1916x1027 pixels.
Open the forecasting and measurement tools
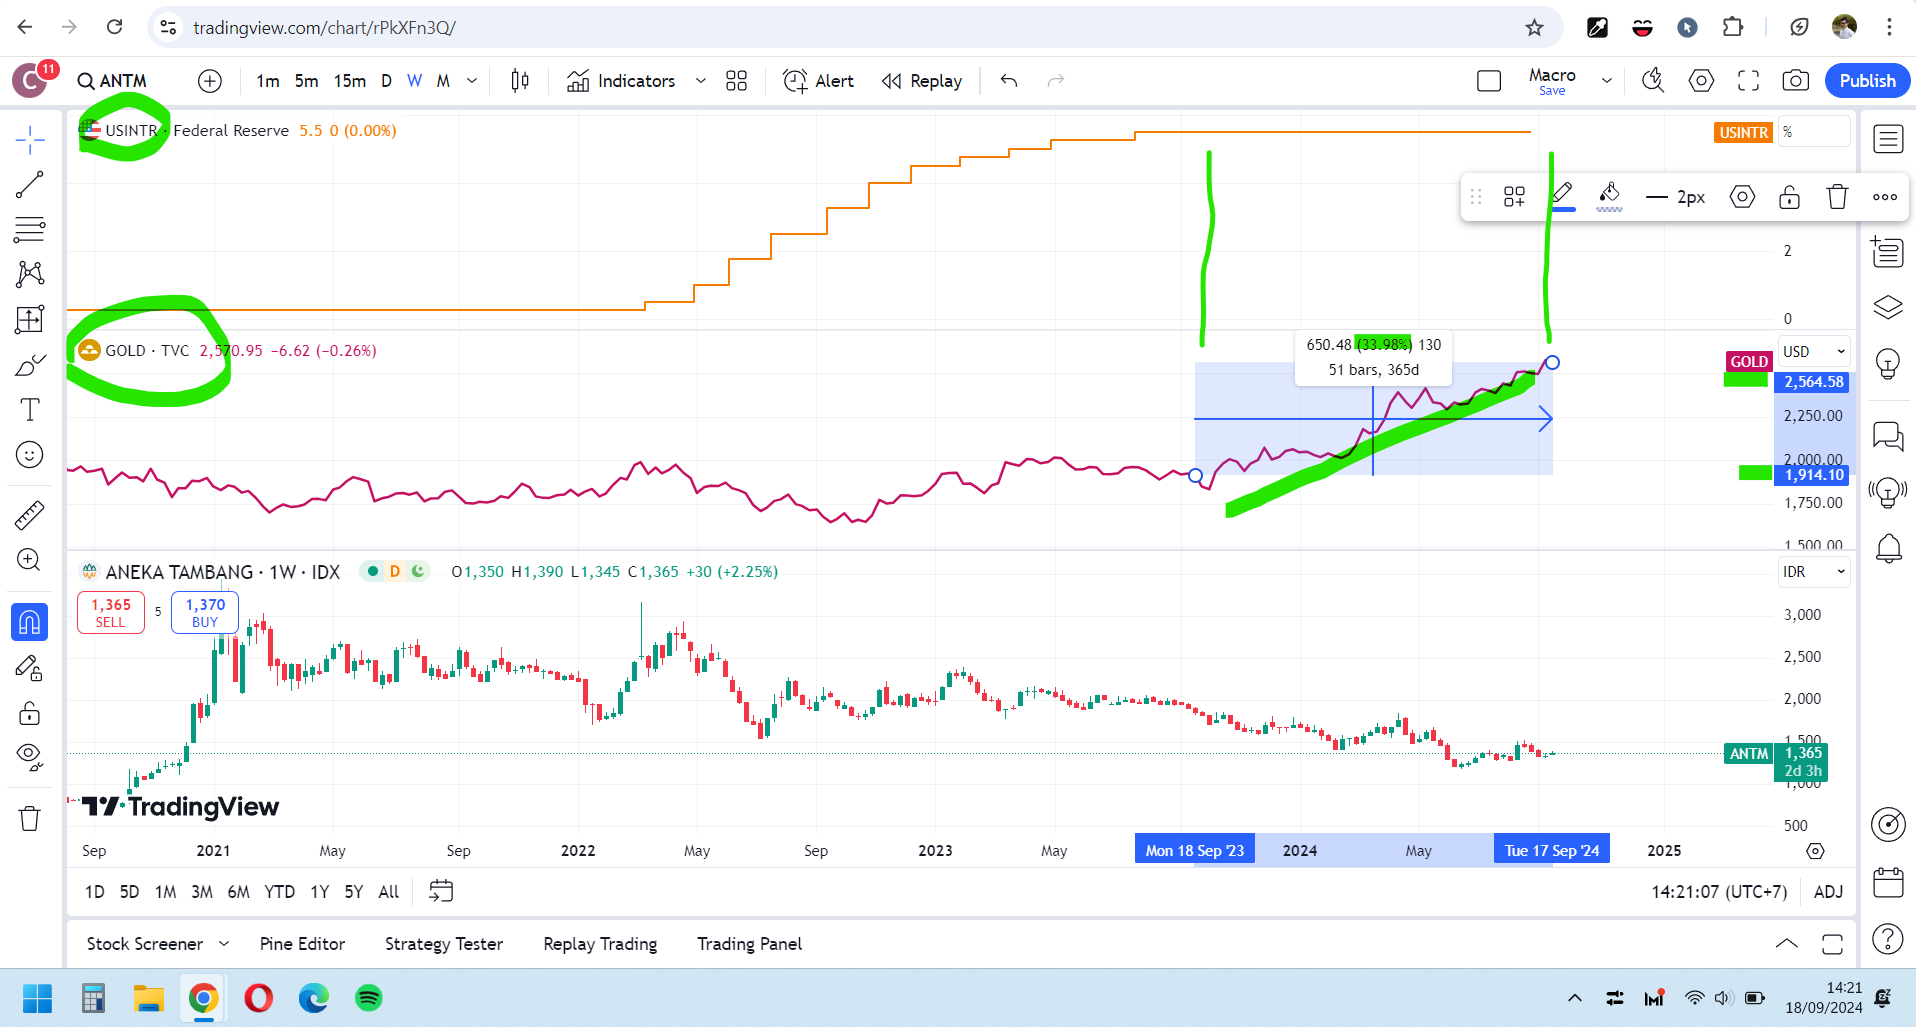[x=30, y=320]
